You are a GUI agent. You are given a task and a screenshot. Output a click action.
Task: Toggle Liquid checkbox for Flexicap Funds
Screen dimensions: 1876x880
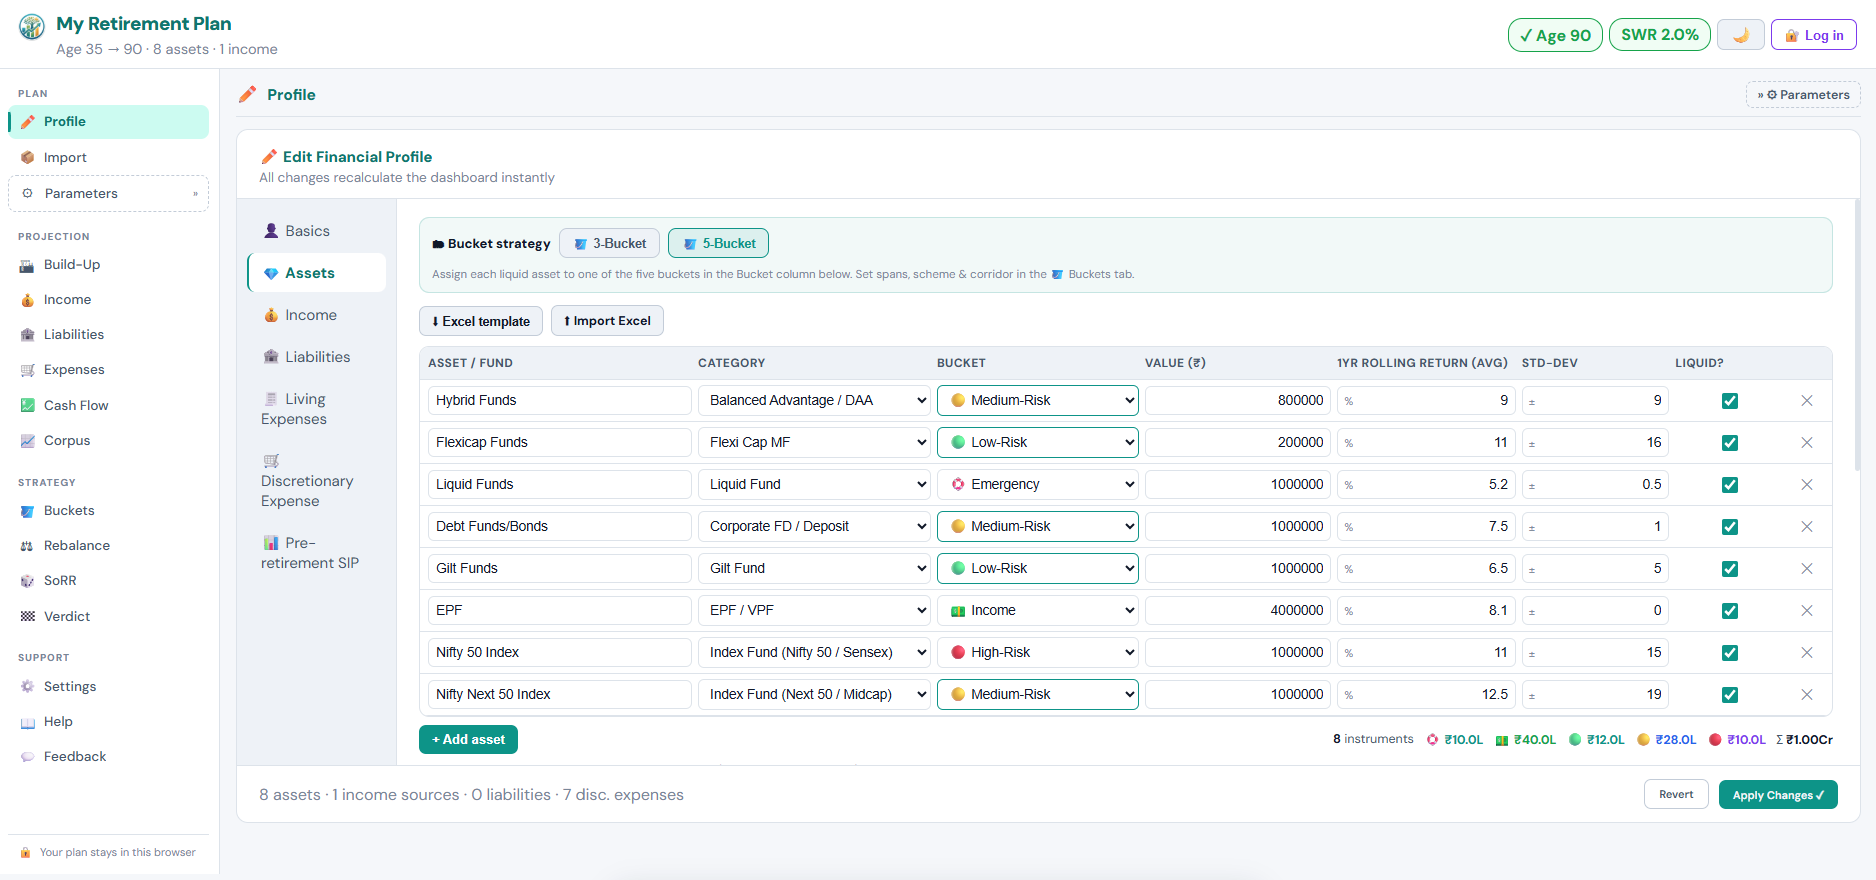(x=1730, y=443)
